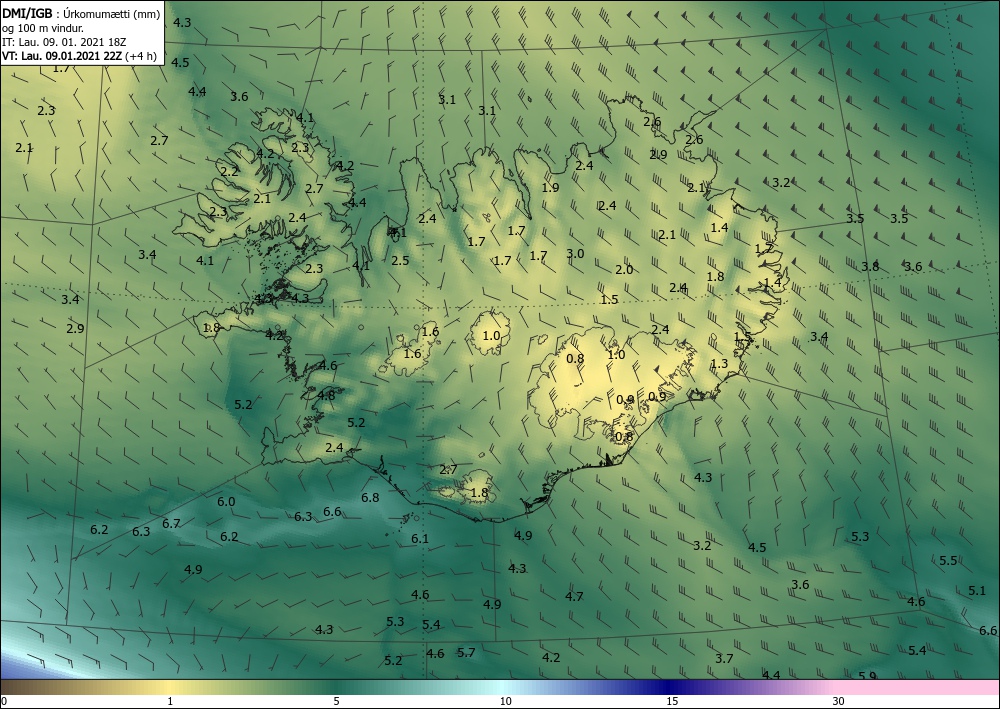Click the 2.5 precipitation value

point(401,261)
